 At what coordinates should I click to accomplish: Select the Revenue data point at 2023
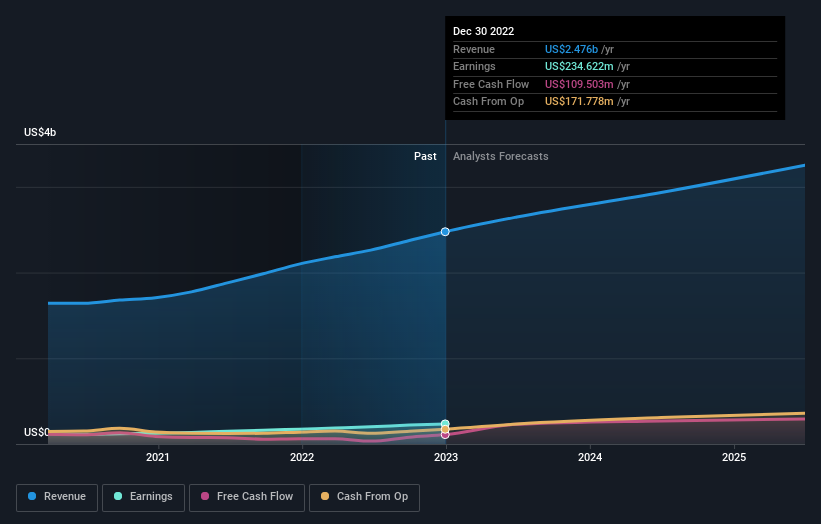pos(445,232)
